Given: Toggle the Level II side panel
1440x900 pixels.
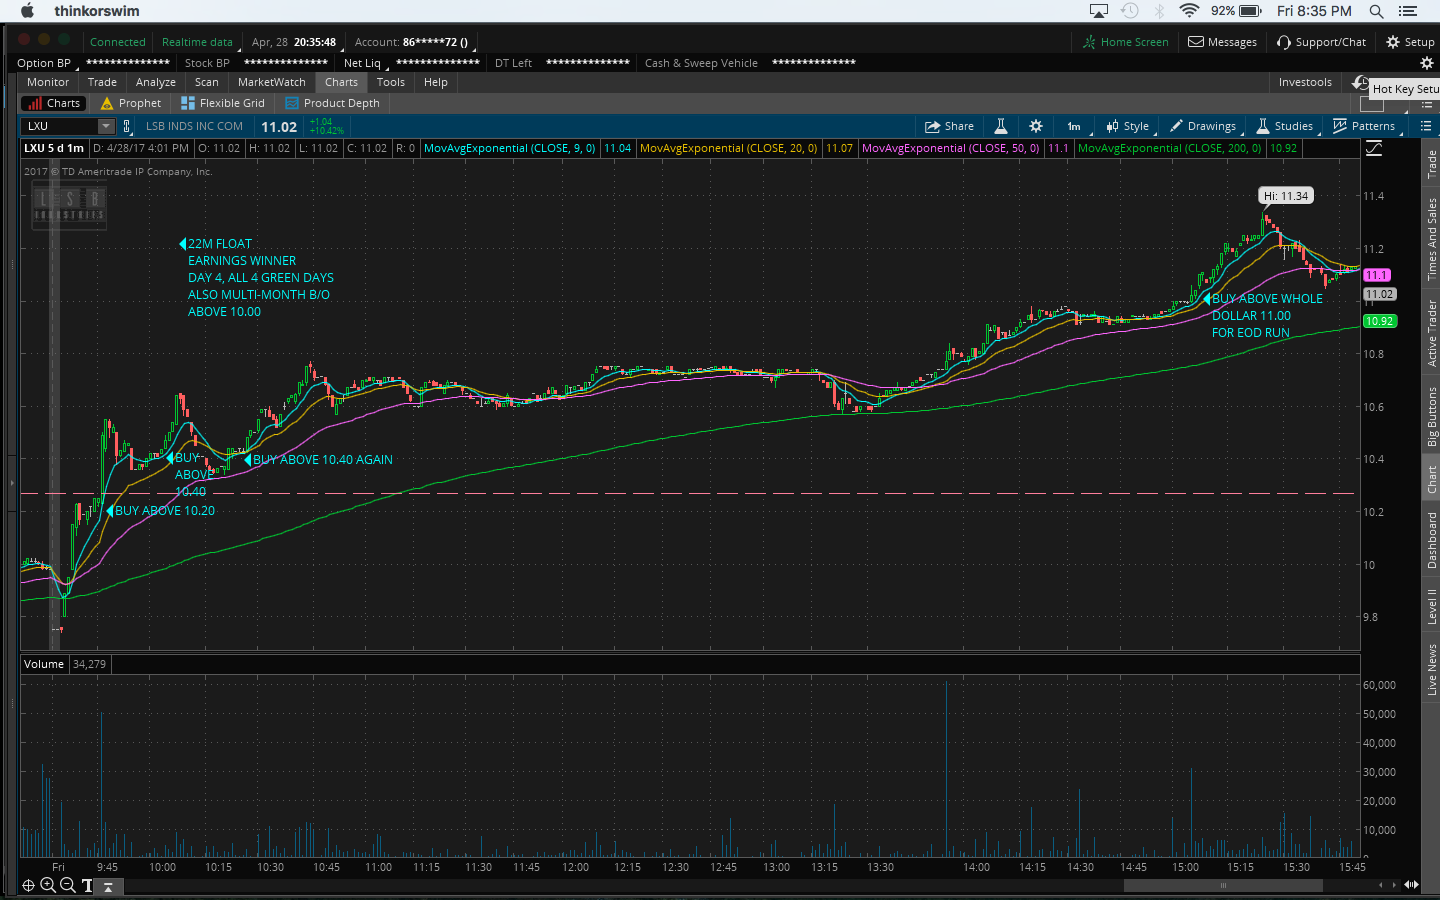Looking at the screenshot, I should (1432, 606).
